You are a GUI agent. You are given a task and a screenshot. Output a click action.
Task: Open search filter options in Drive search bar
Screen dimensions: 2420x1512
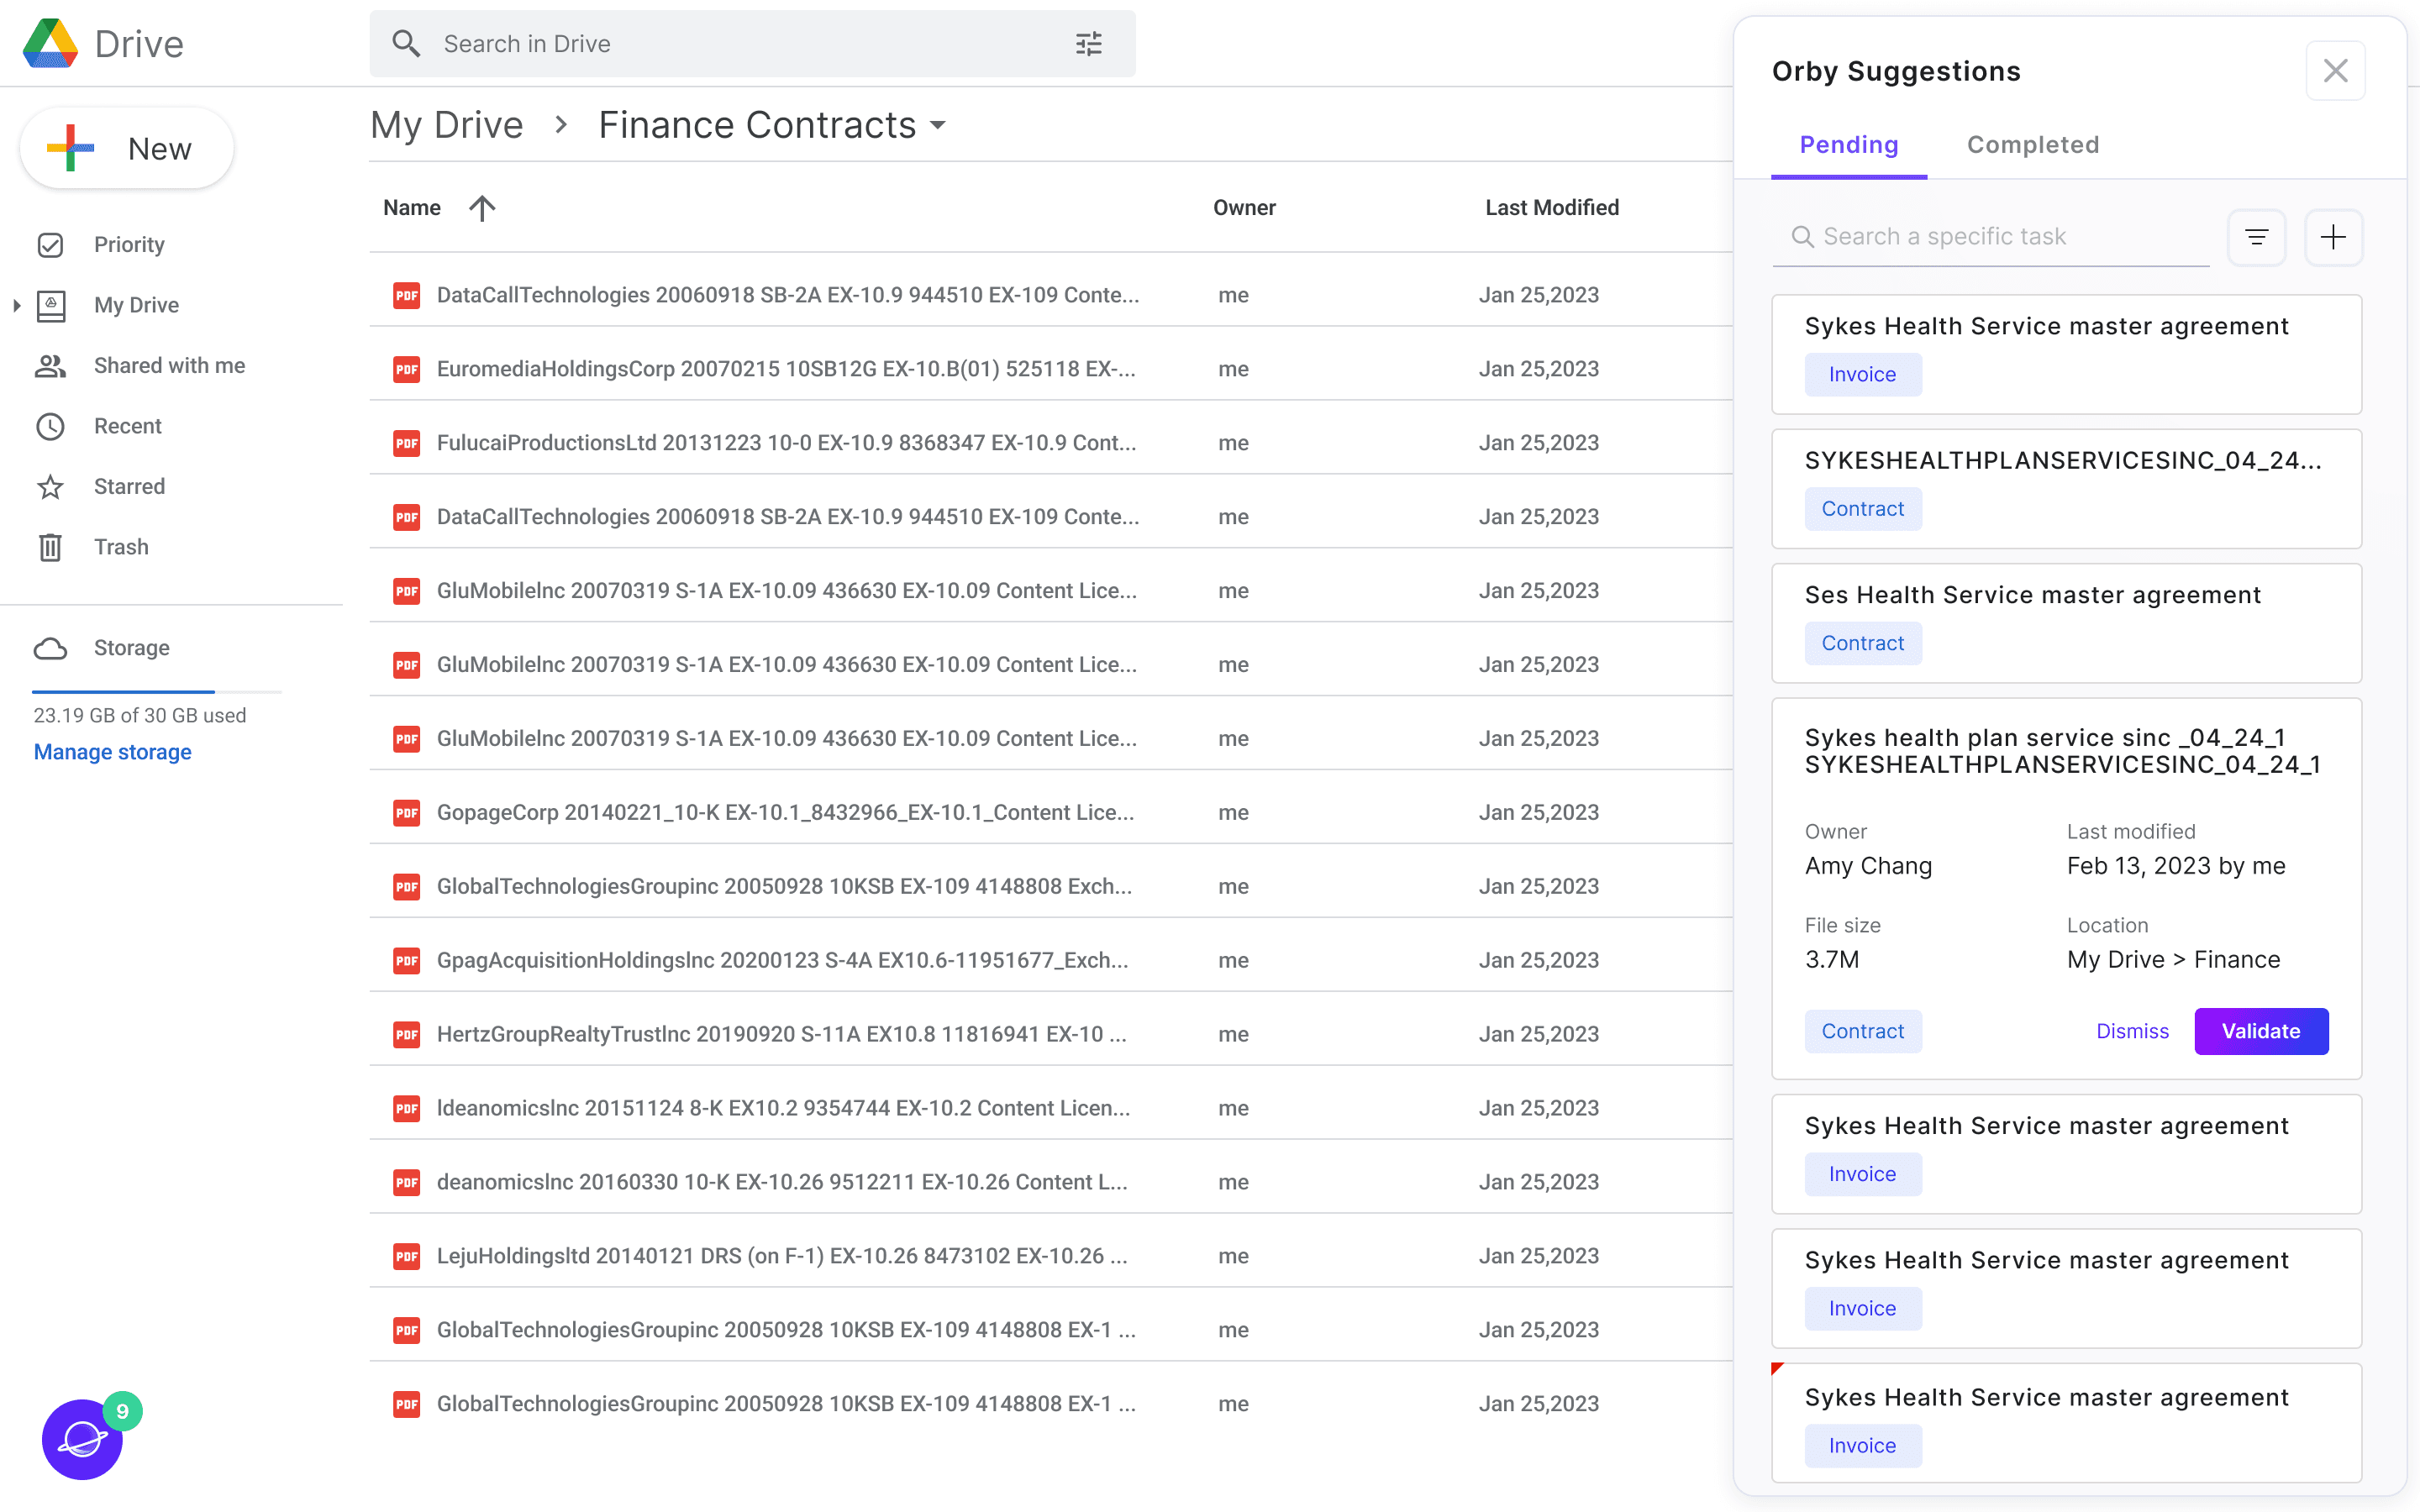[x=1088, y=44]
